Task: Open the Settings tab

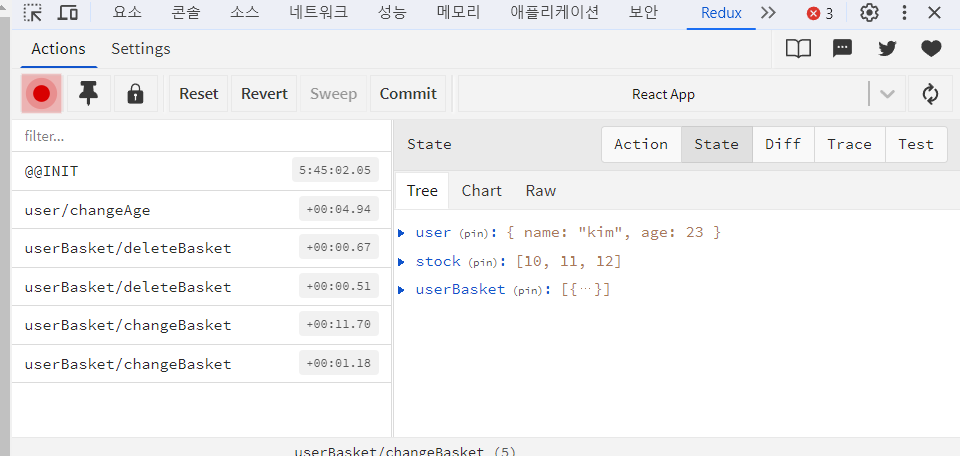Action: click(x=141, y=49)
